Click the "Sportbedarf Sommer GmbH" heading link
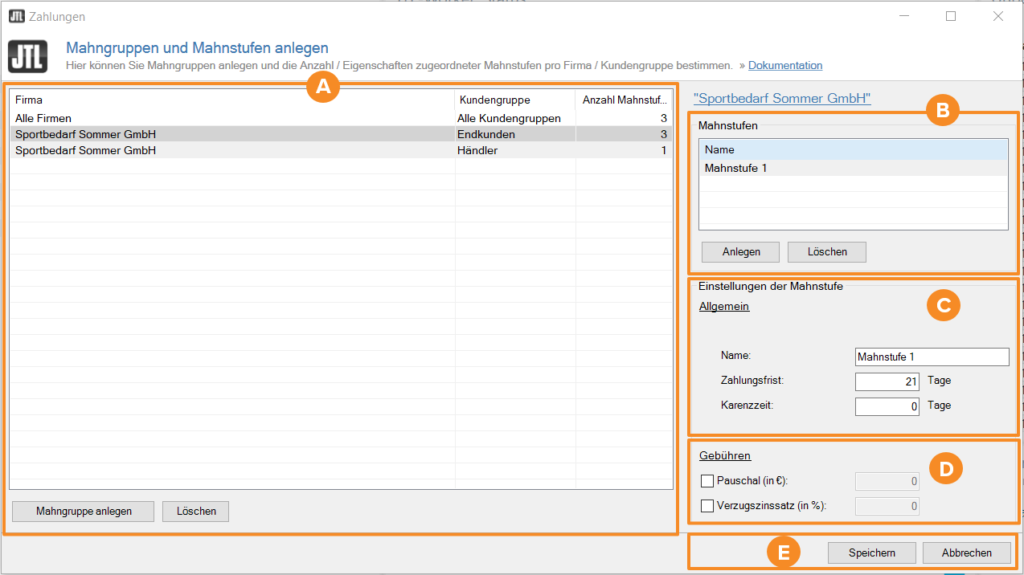The width and height of the screenshot is (1024, 575). point(782,98)
